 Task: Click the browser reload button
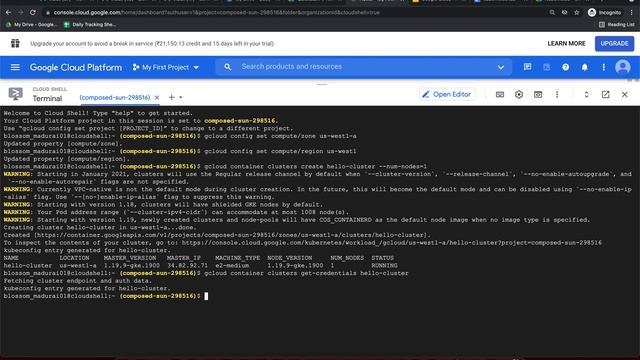click(33, 12)
